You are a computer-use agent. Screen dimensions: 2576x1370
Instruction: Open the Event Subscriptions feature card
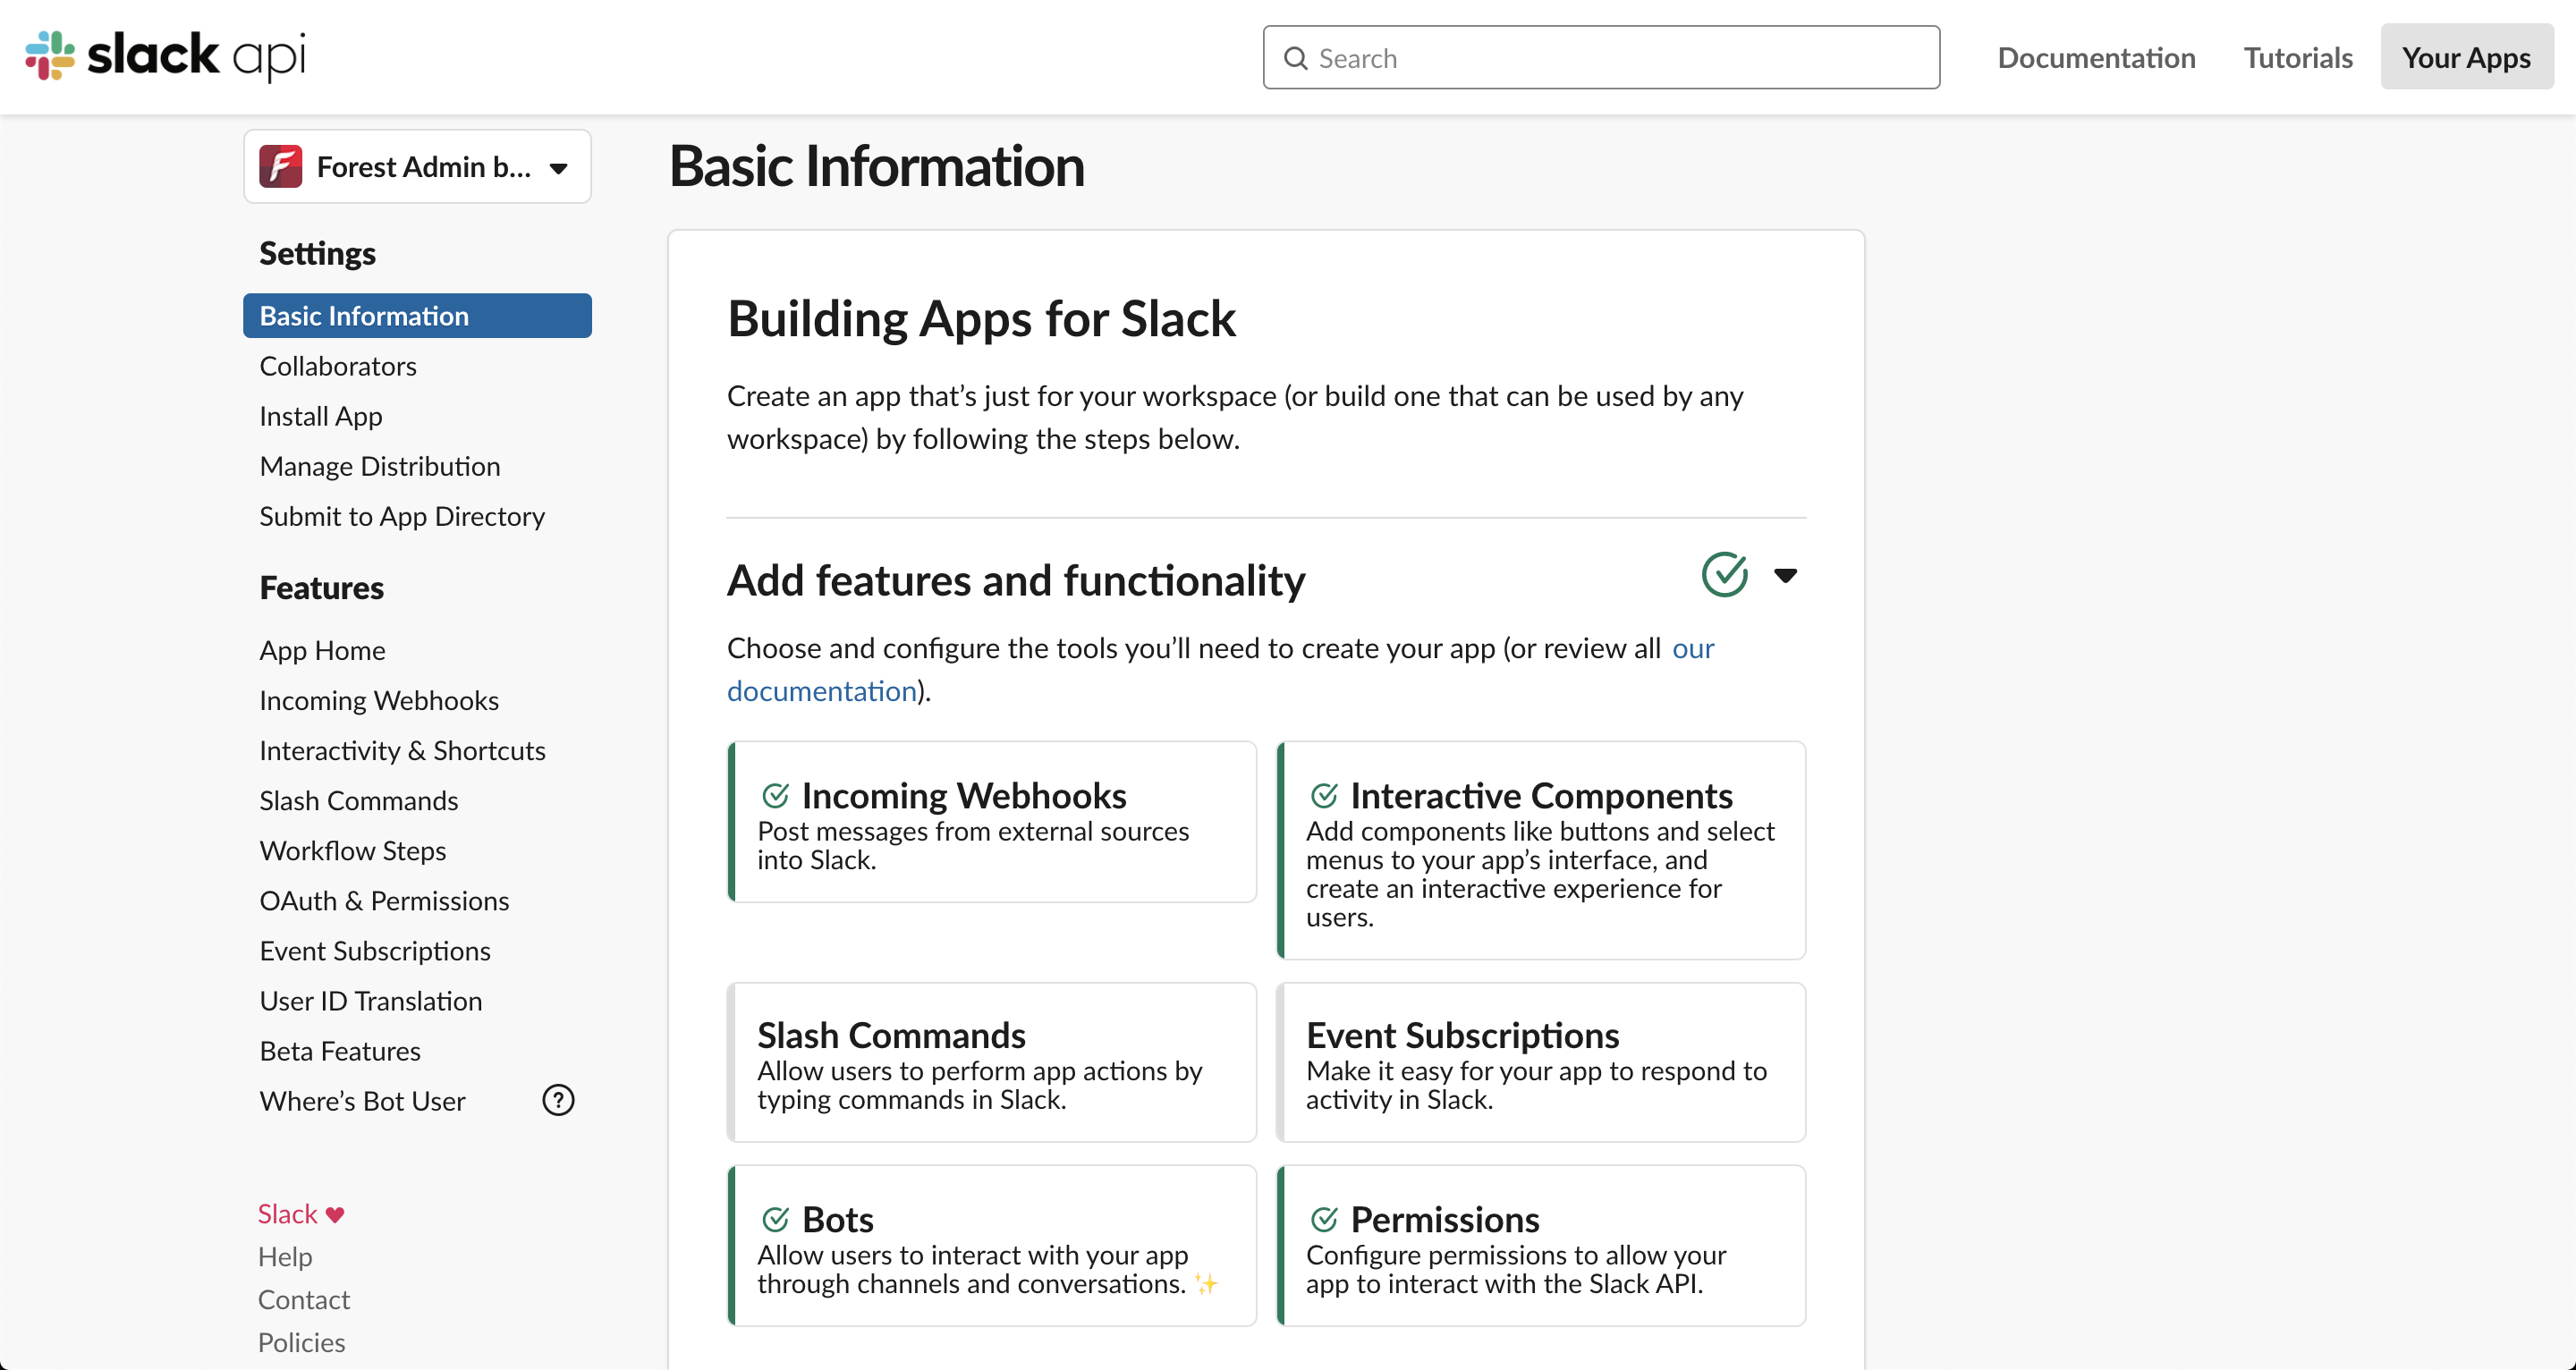click(x=1541, y=1062)
